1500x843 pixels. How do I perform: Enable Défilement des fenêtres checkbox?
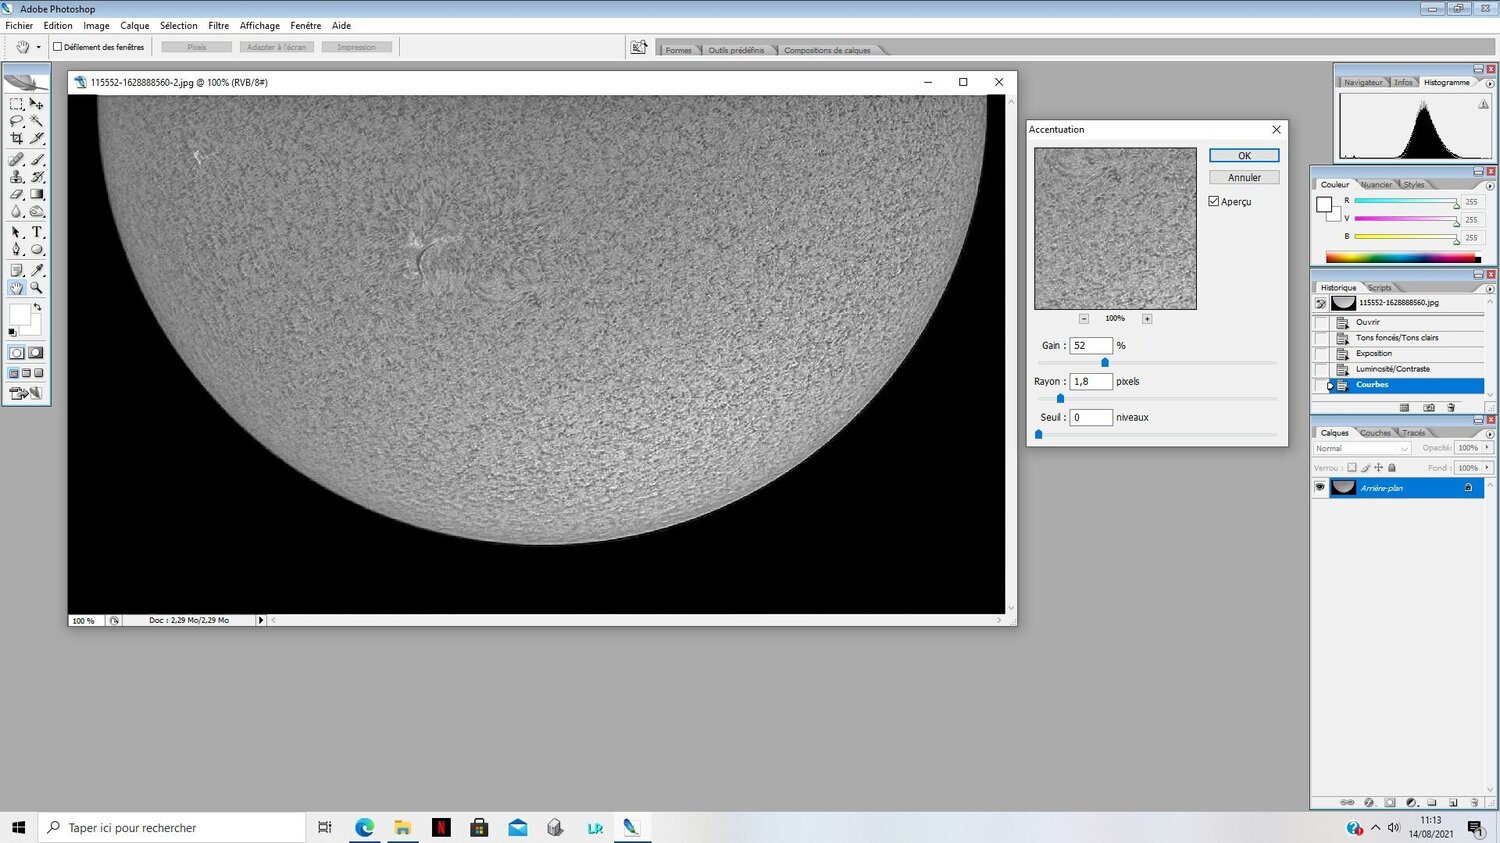[x=57, y=47]
